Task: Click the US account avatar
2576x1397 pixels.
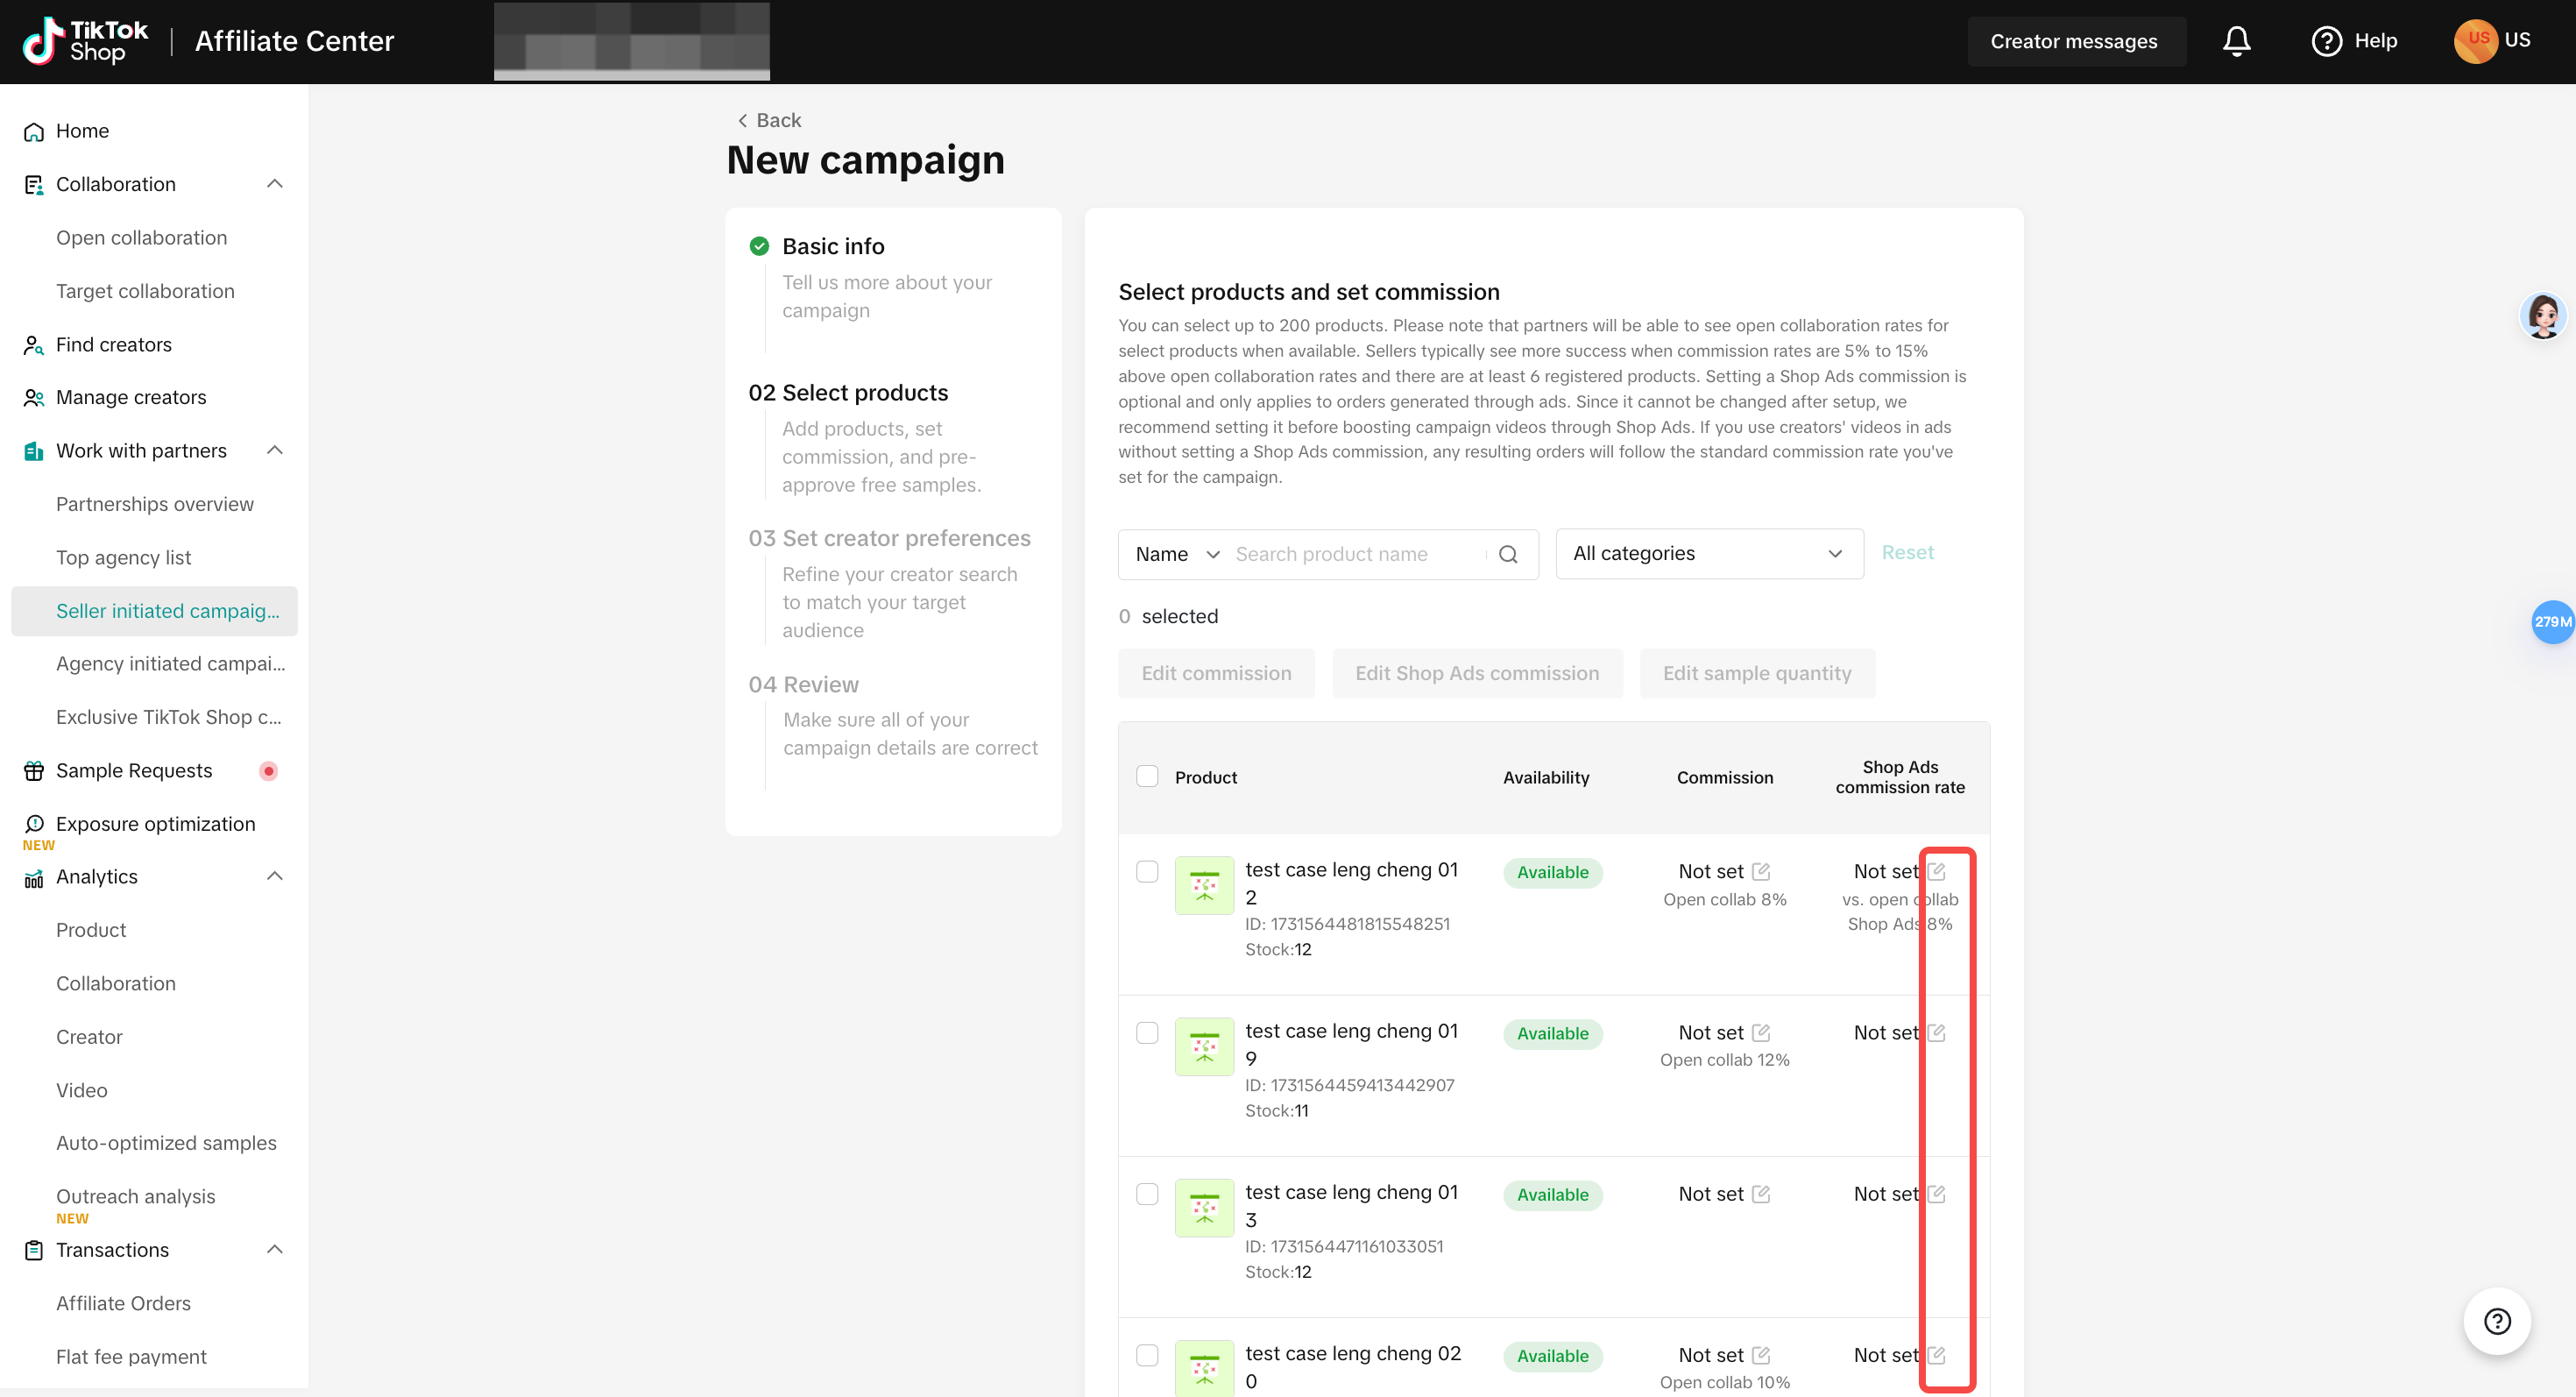Action: (x=2476, y=41)
